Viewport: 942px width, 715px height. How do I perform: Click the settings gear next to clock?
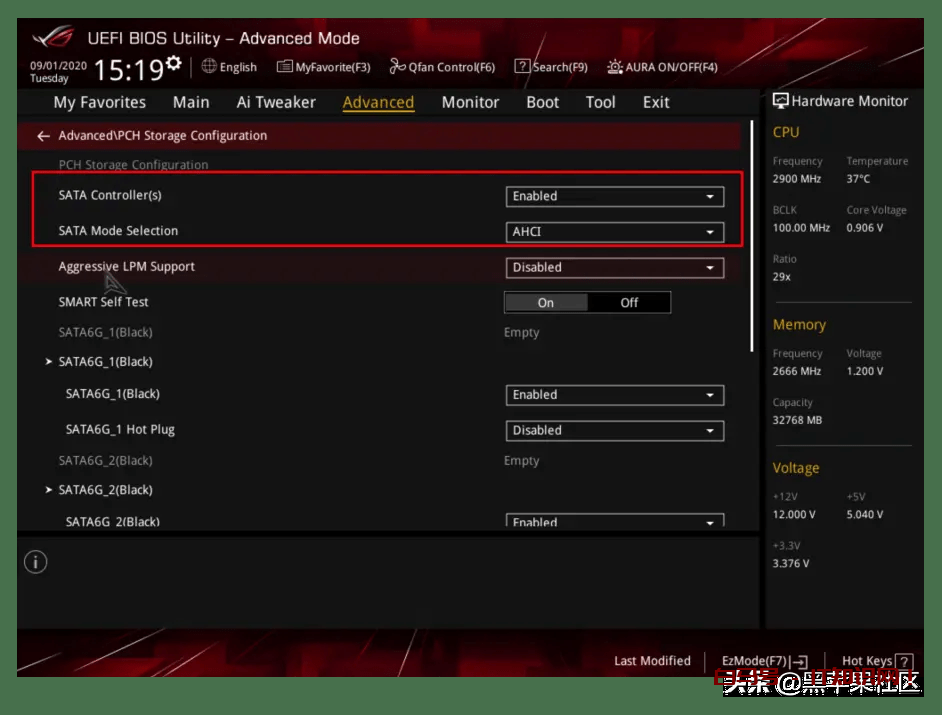click(174, 64)
